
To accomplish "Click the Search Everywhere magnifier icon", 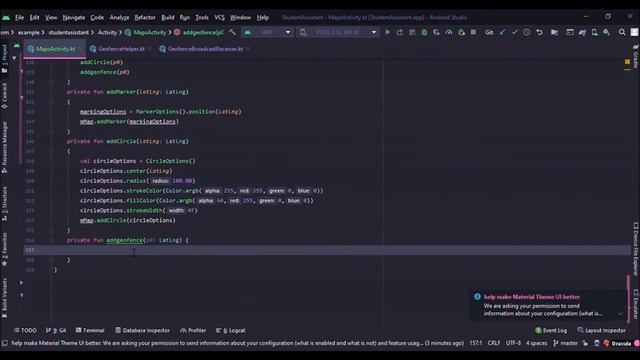I will pyautogui.click(x=622, y=32).
